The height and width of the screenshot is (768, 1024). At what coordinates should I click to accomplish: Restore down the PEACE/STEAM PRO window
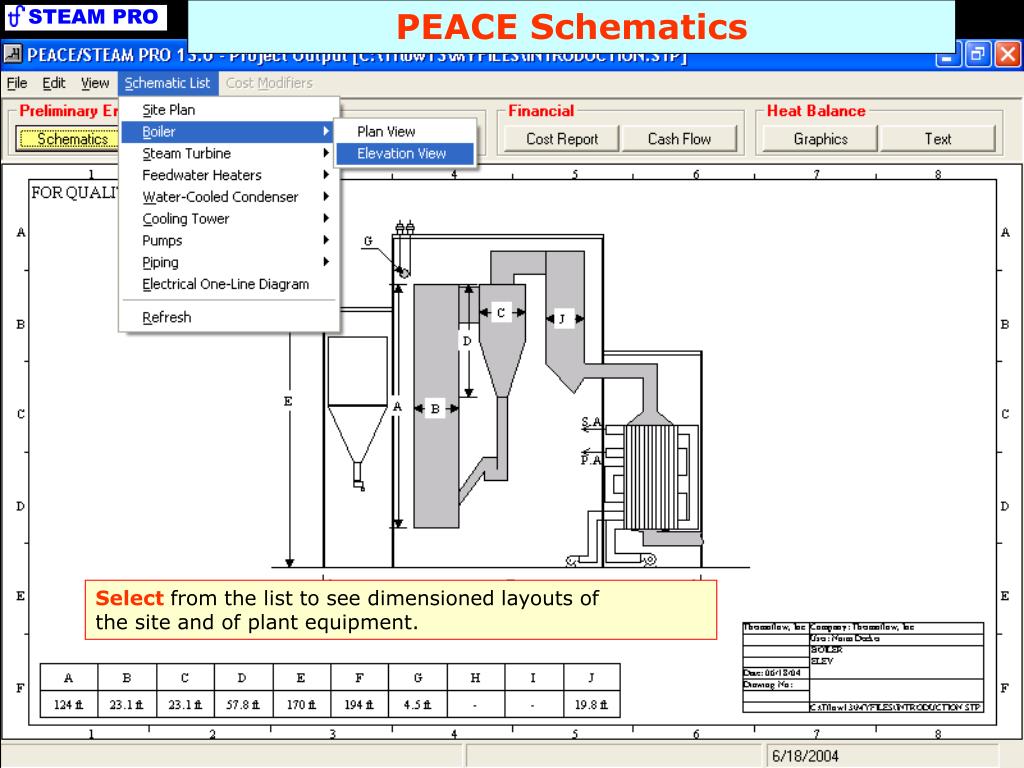978,55
